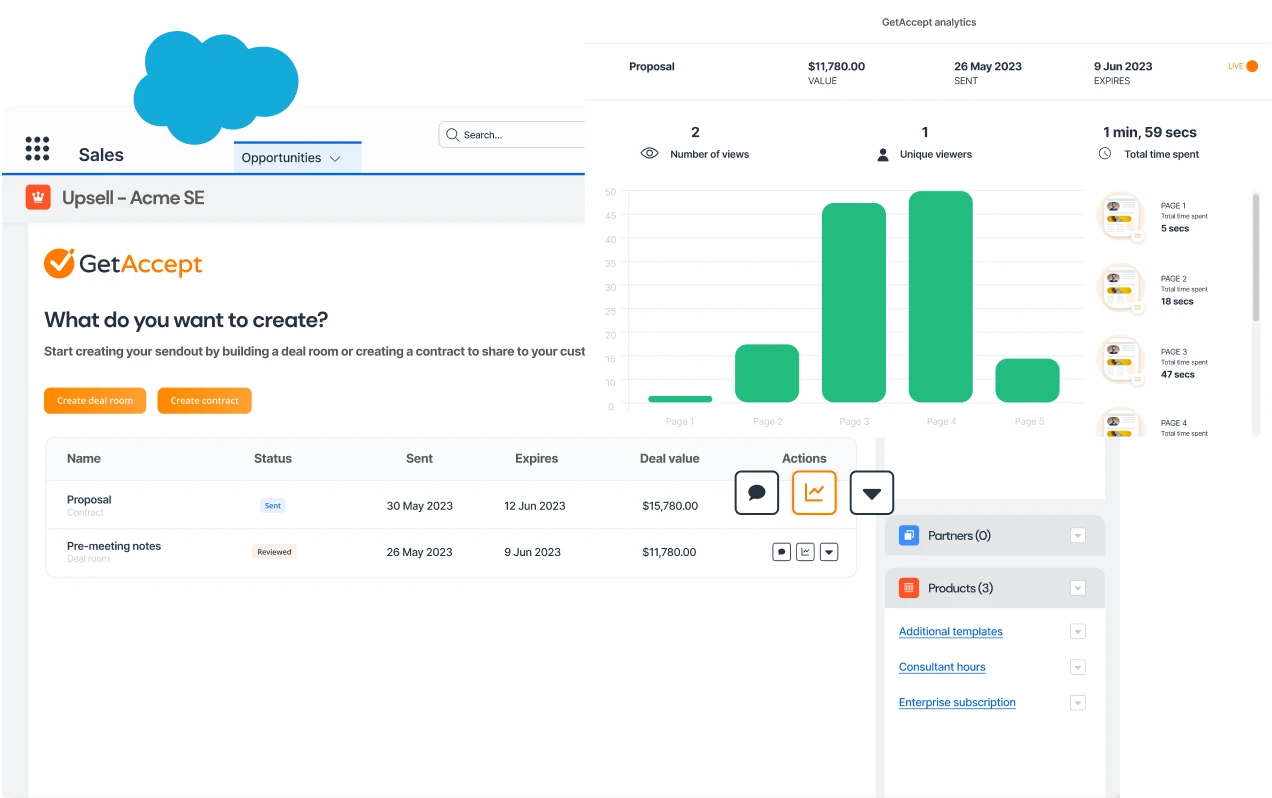Open dropdown next to Enterprise subscription

pos(1078,702)
